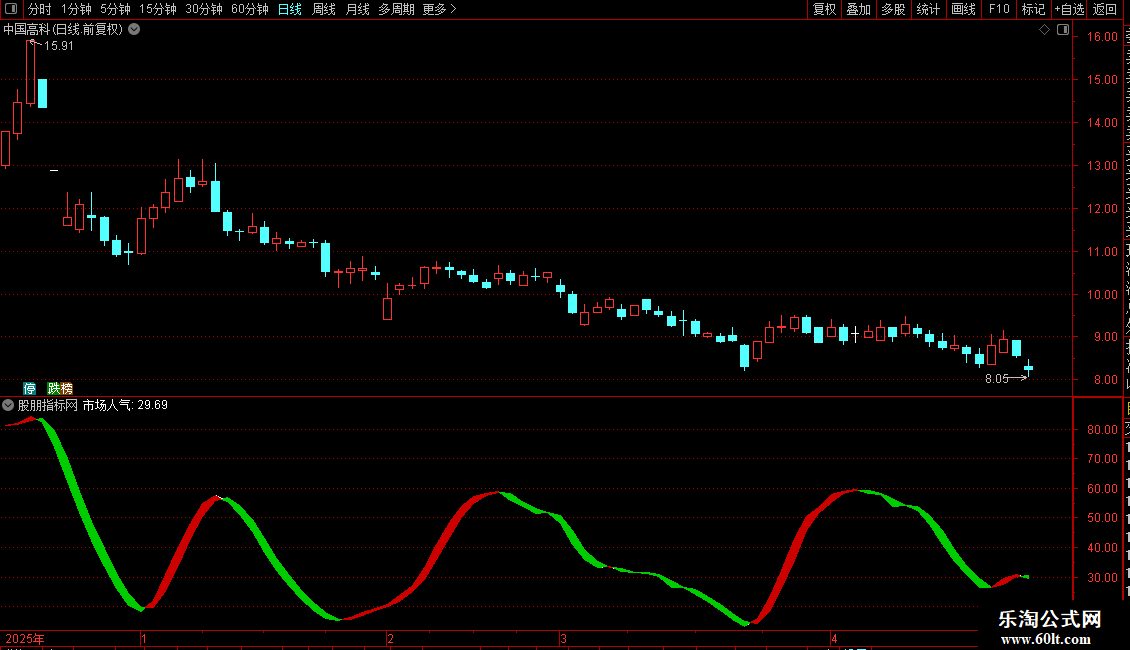Image resolution: width=1130 pixels, height=650 pixels.
Task: Click month 2 marker on time axis
Action: pos(390,638)
